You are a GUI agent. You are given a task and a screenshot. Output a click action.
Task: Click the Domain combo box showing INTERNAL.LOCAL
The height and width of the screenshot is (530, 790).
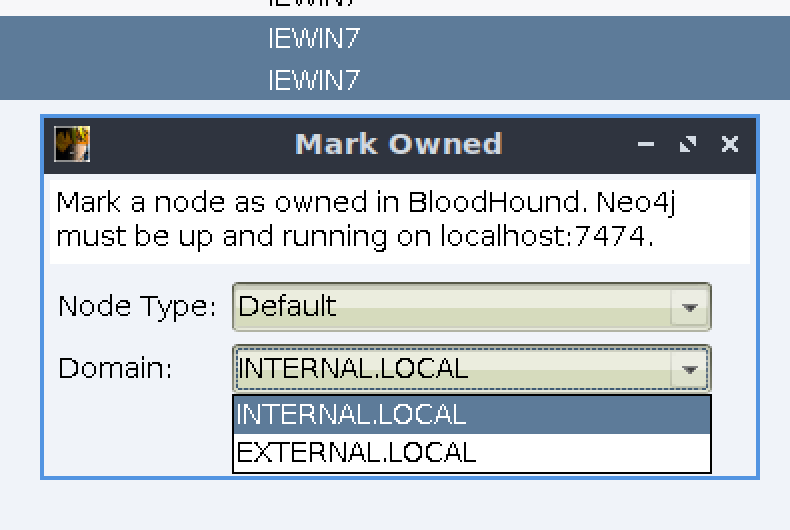coord(472,369)
